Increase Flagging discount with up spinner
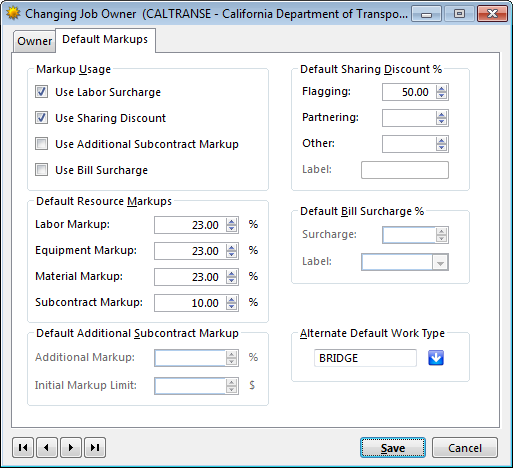513x468 pixels. 441,88
